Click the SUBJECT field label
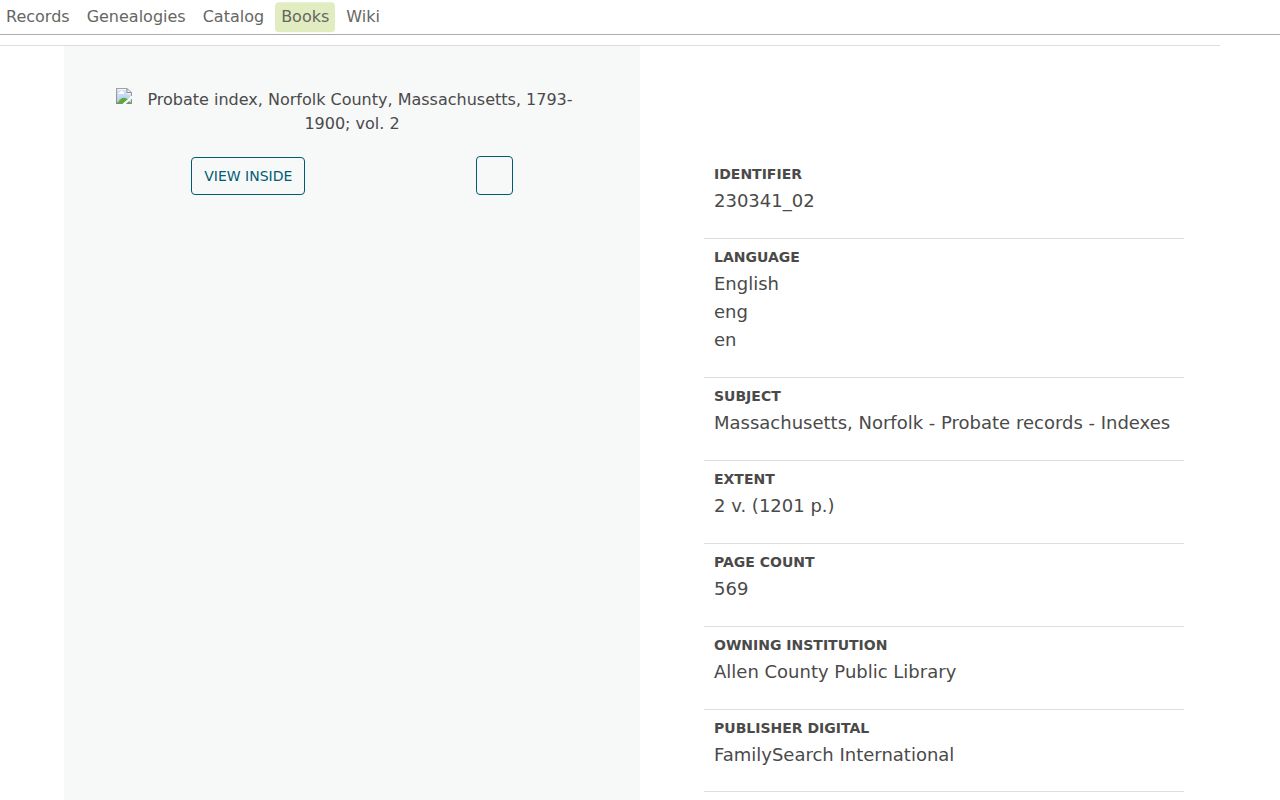 pos(747,396)
